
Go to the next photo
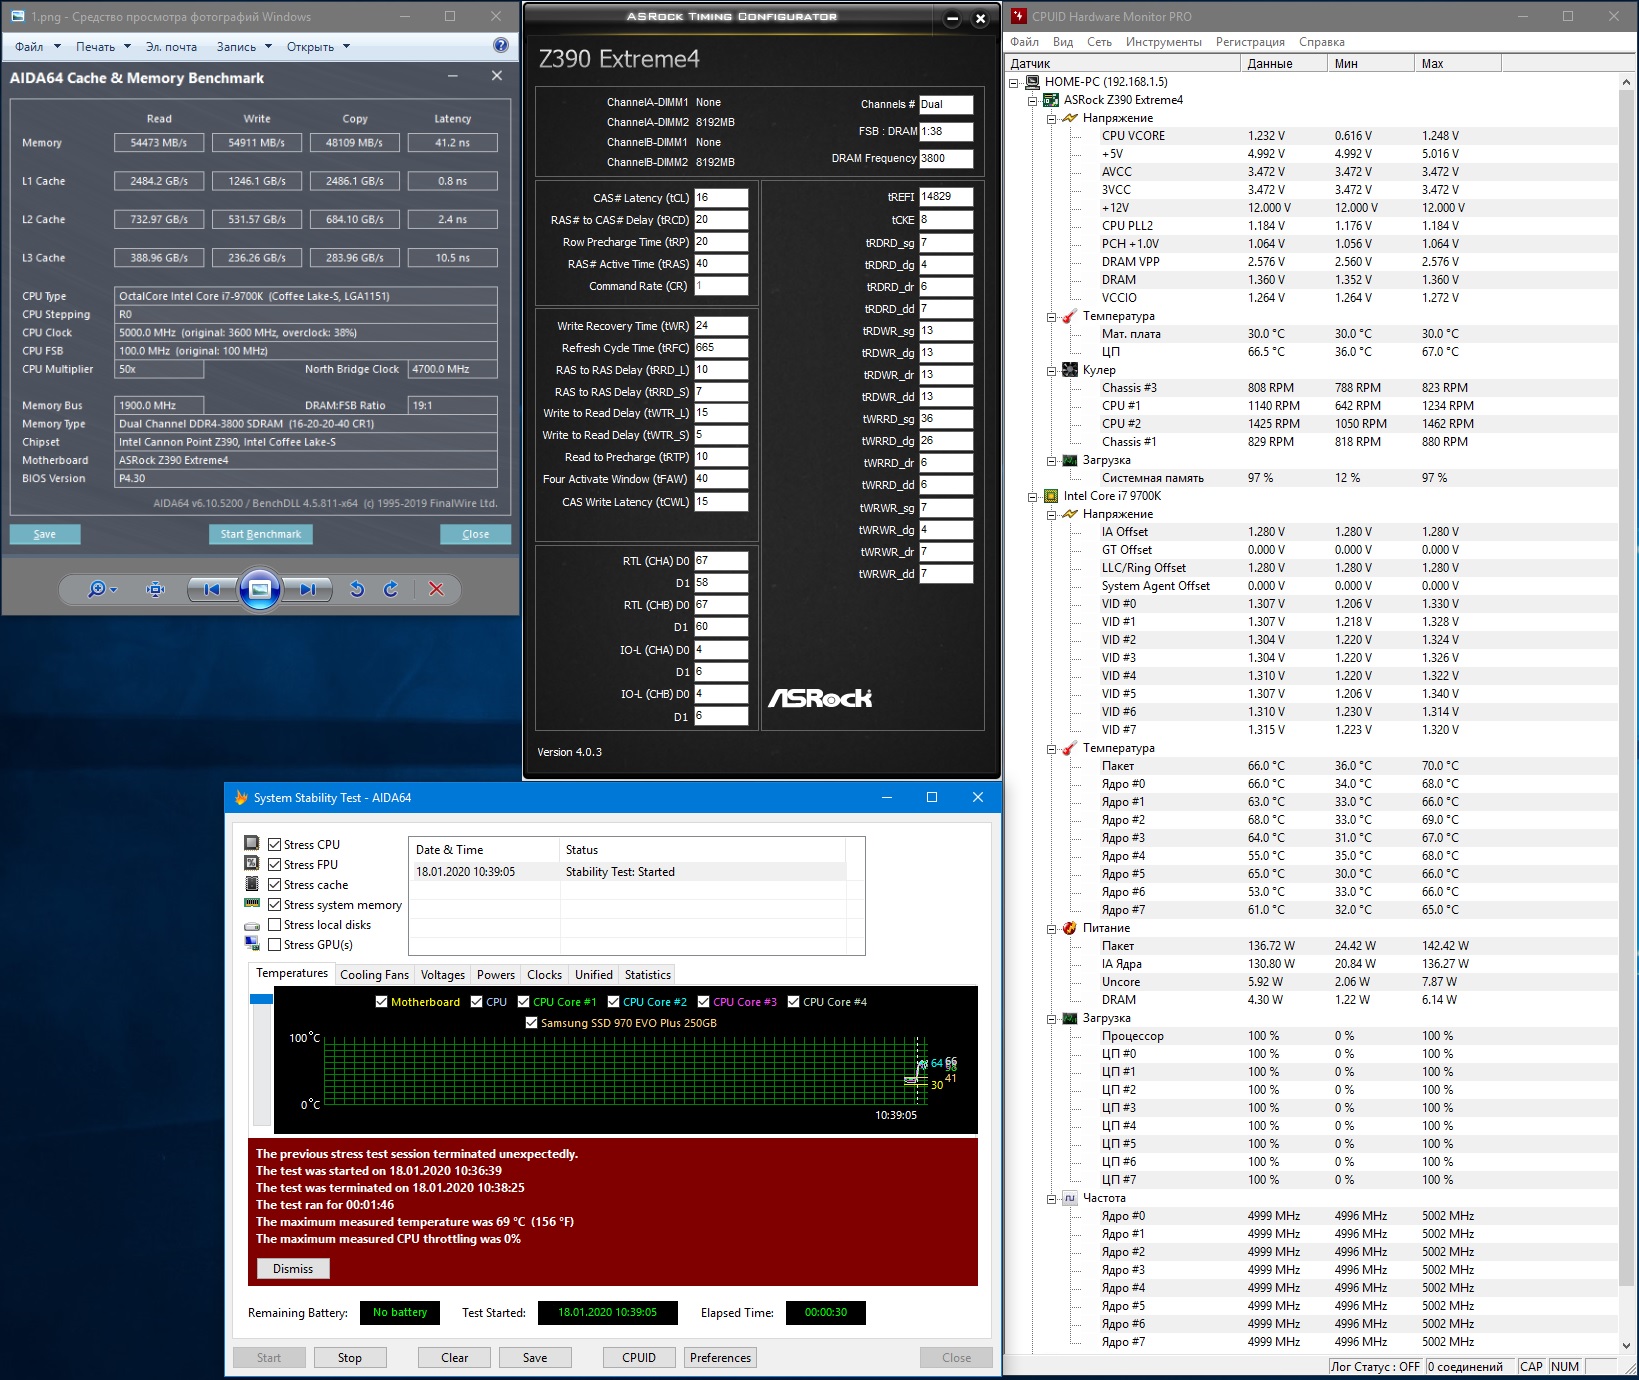point(307,590)
